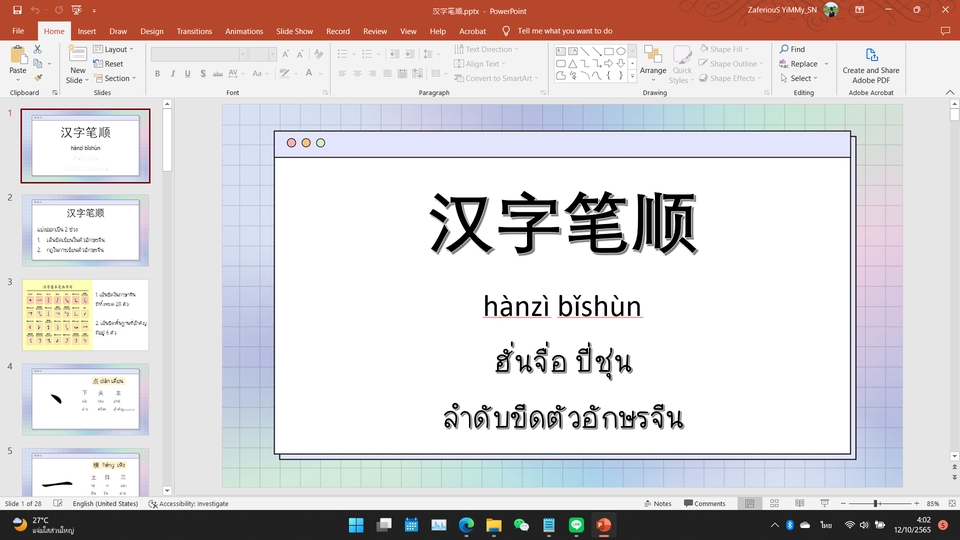This screenshot has height=540, width=960.
Task: Open the File tab
Action: point(18,31)
